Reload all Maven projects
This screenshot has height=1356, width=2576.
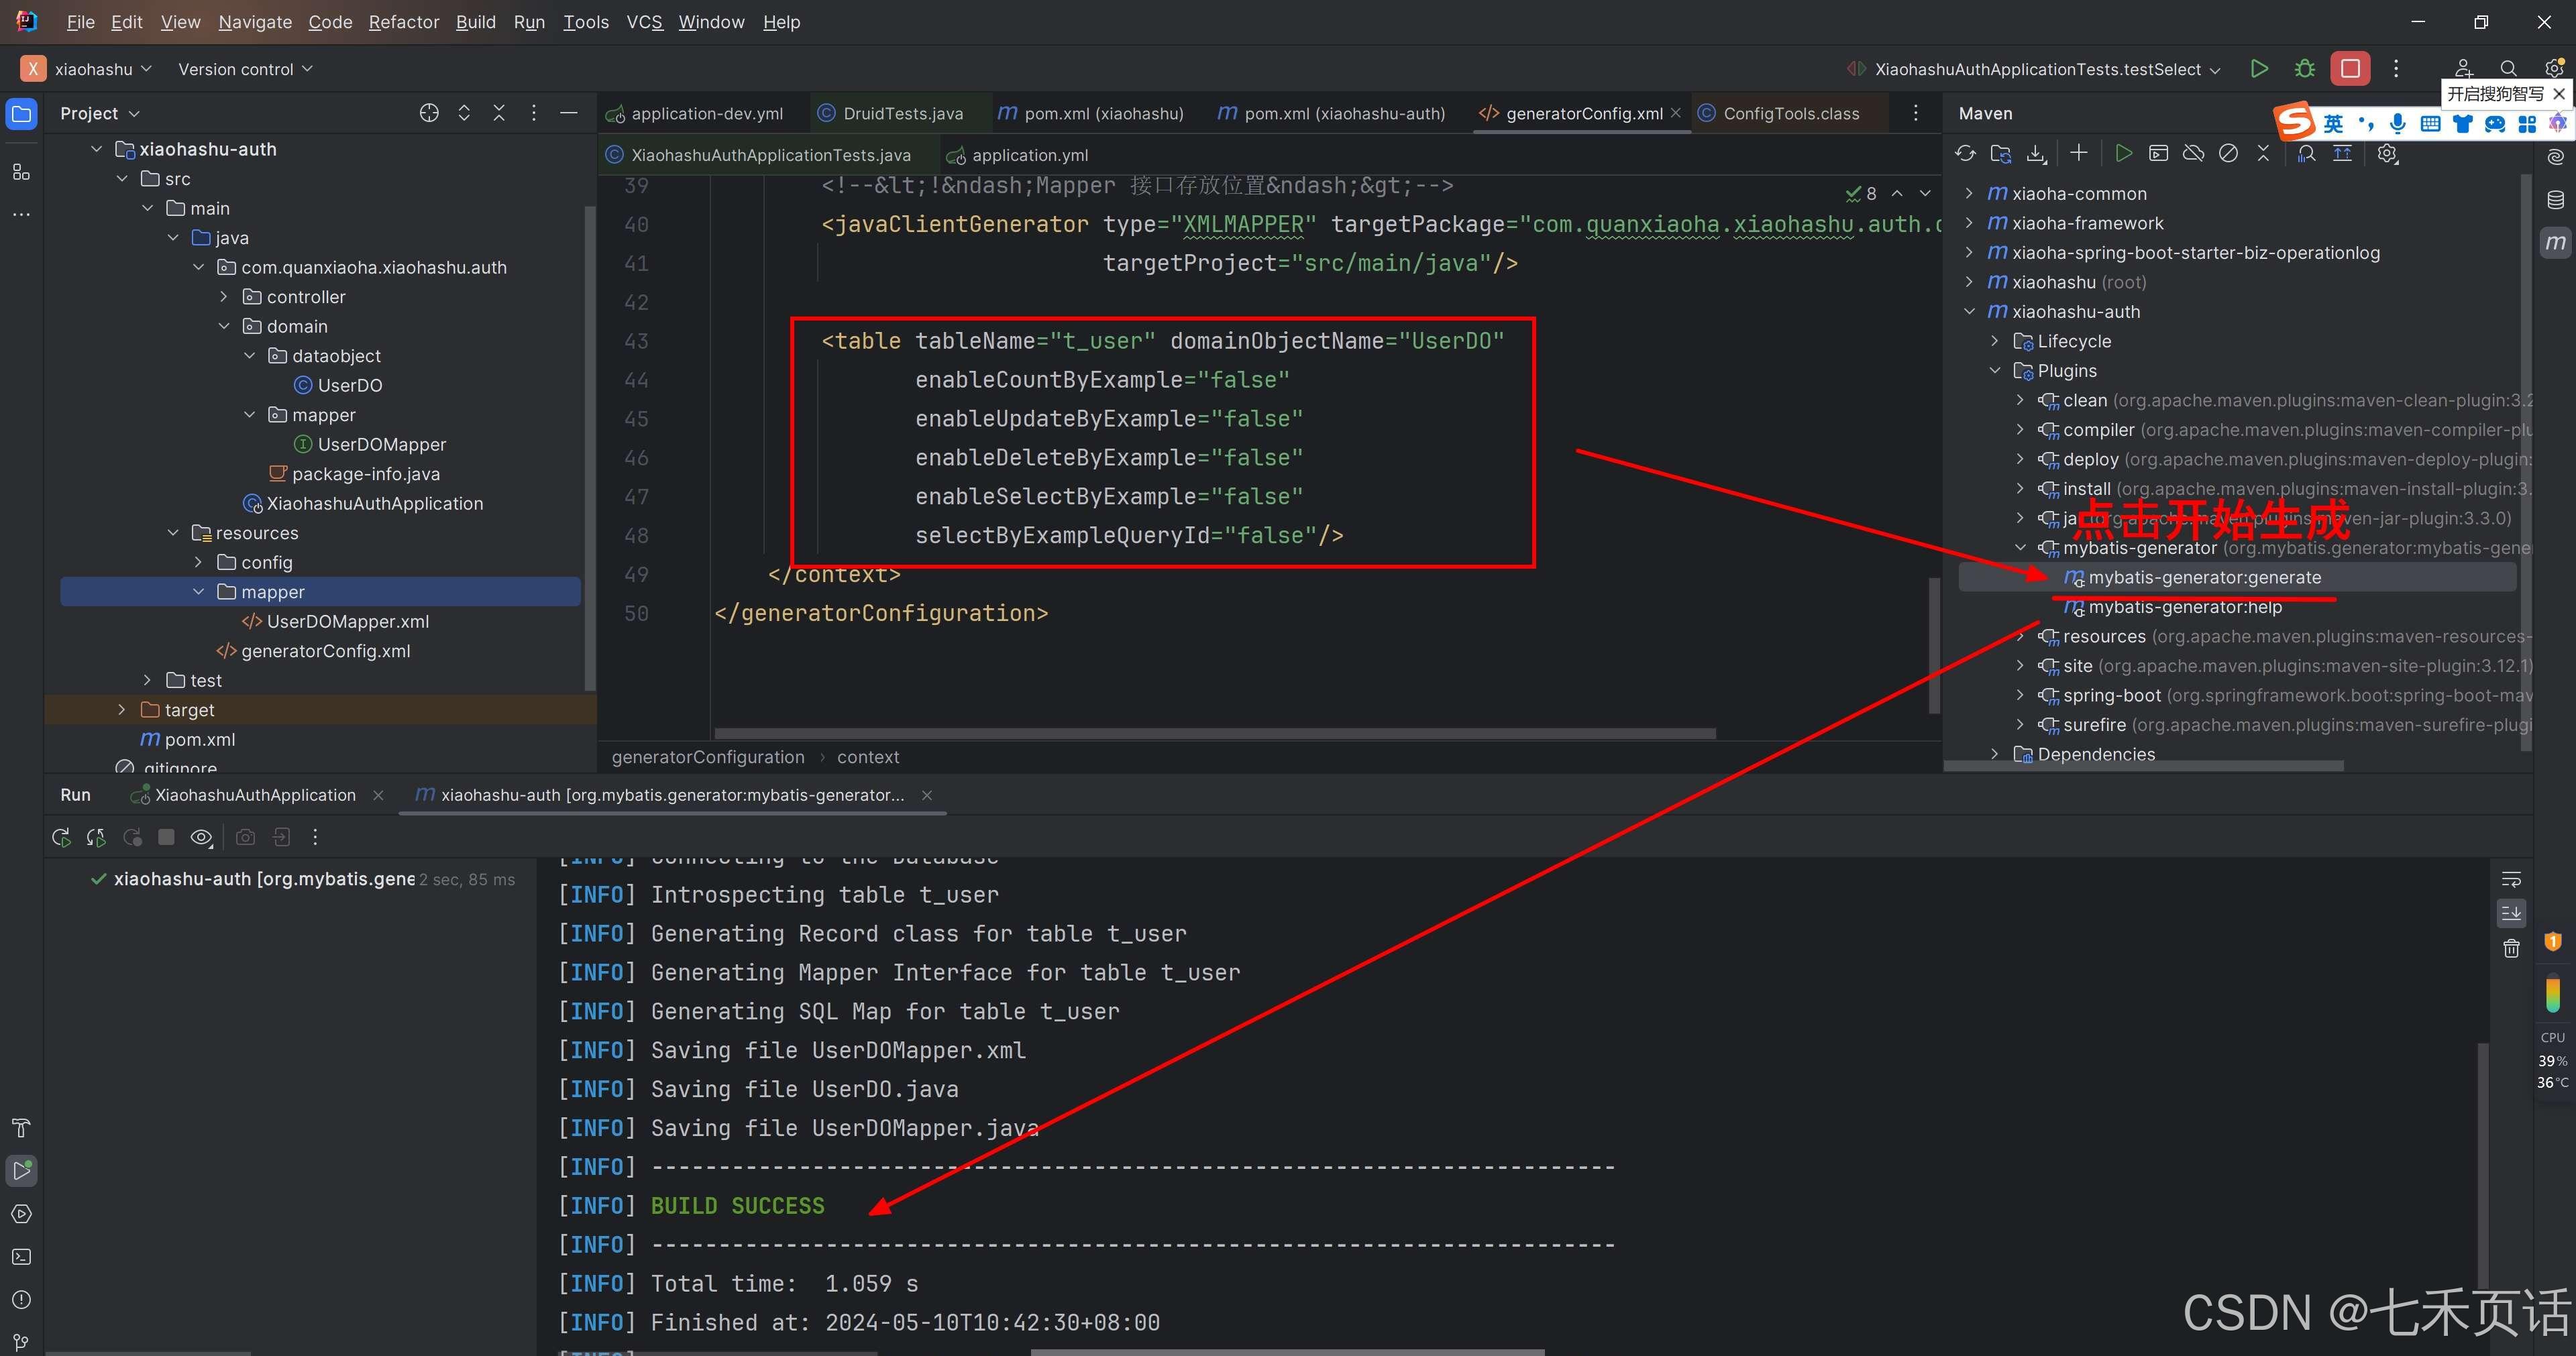1965,153
